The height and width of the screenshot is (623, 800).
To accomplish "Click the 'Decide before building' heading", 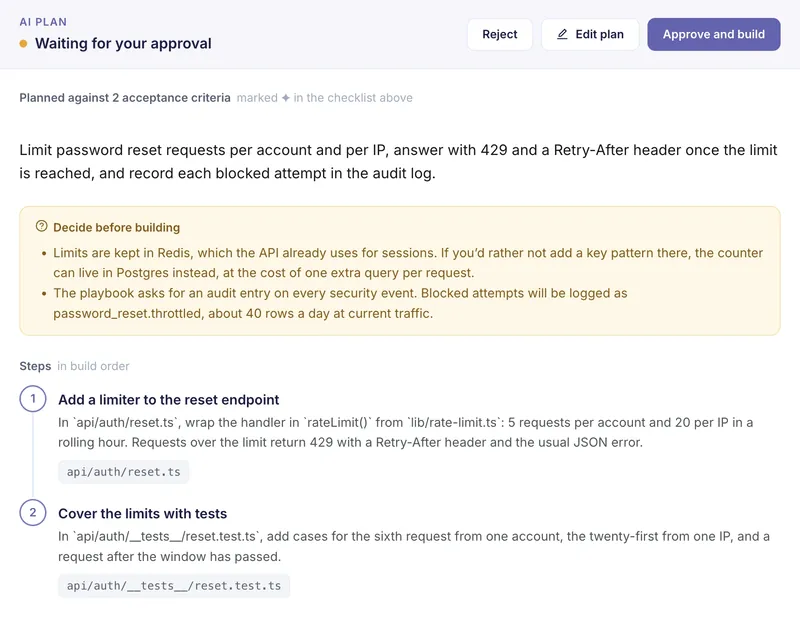I will click(x=116, y=228).
